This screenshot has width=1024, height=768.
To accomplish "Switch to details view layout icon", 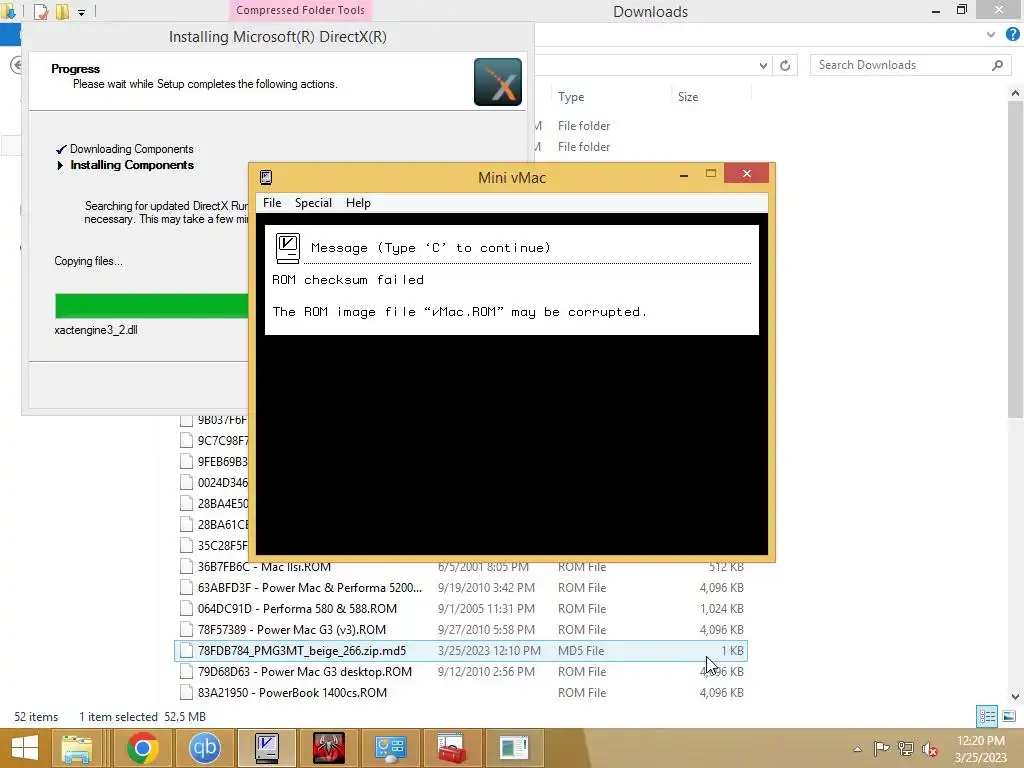I will 987,716.
